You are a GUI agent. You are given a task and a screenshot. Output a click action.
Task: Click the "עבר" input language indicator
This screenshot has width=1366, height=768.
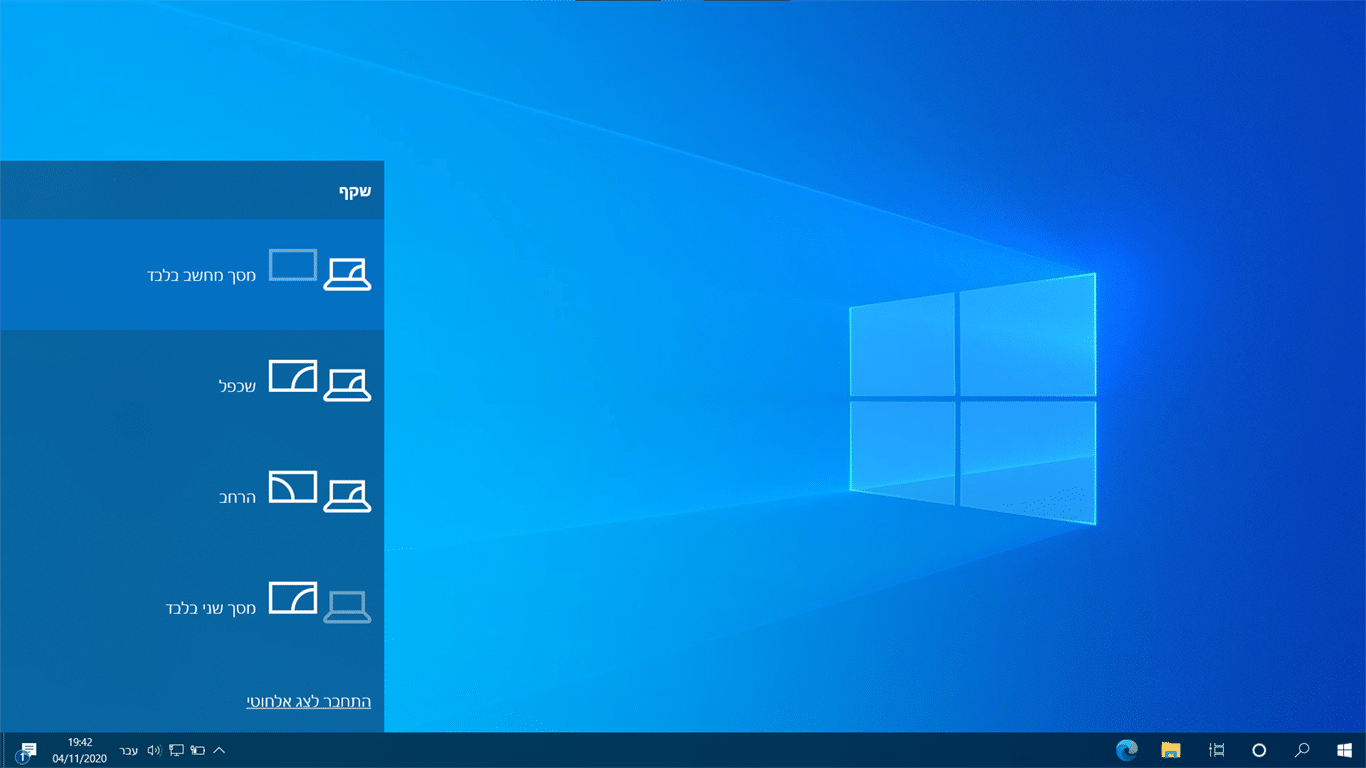(x=129, y=751)
